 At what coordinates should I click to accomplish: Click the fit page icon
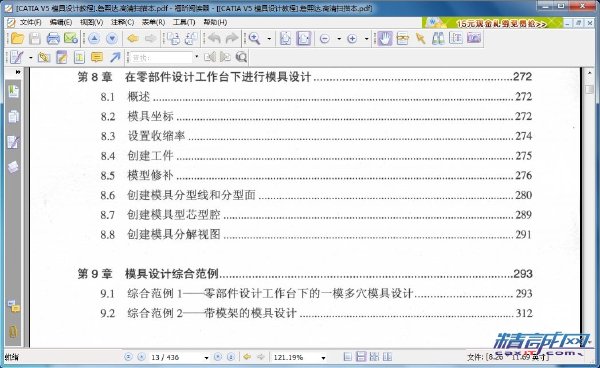click(x=285, y=39)
